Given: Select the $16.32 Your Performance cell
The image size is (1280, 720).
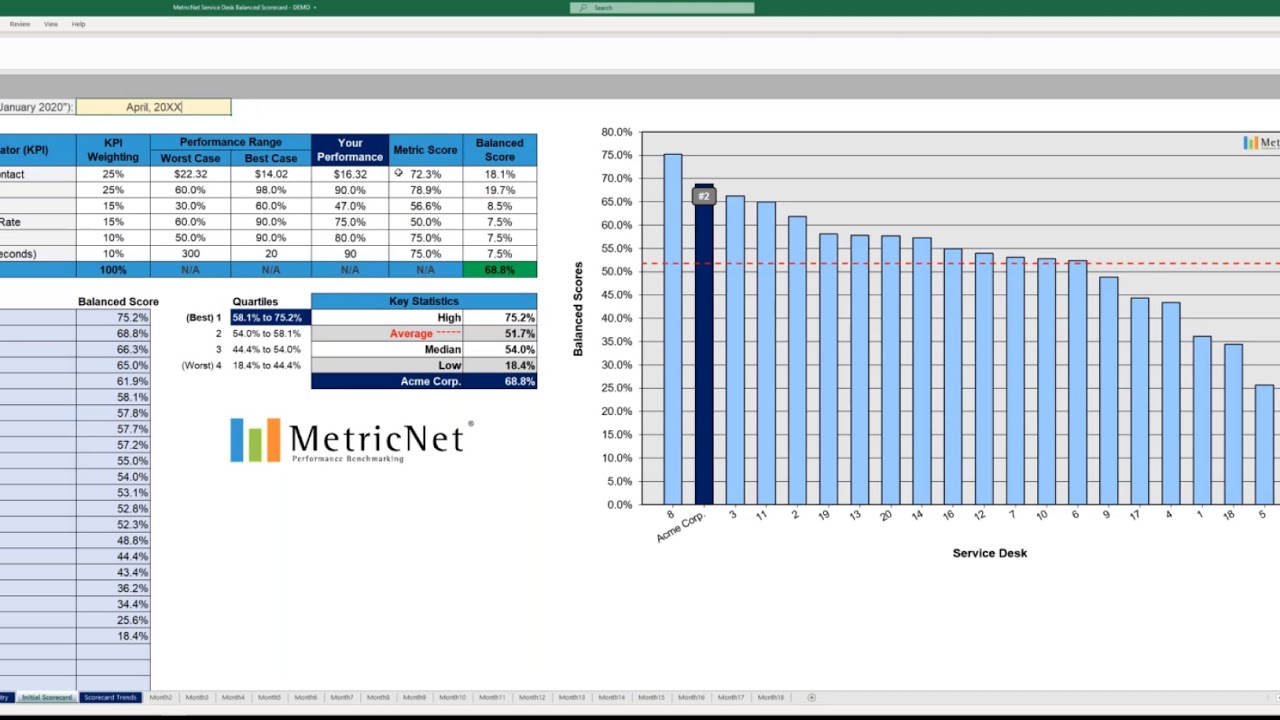Looking at the screenshot, I should click(350, 174).
